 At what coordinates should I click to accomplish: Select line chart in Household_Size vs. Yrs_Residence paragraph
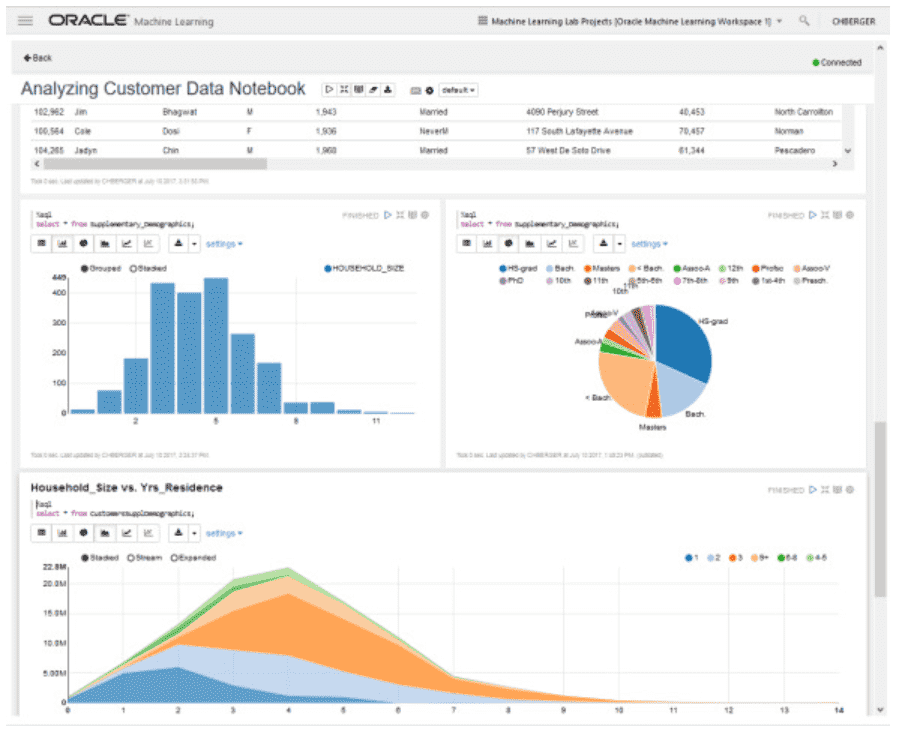127,533
